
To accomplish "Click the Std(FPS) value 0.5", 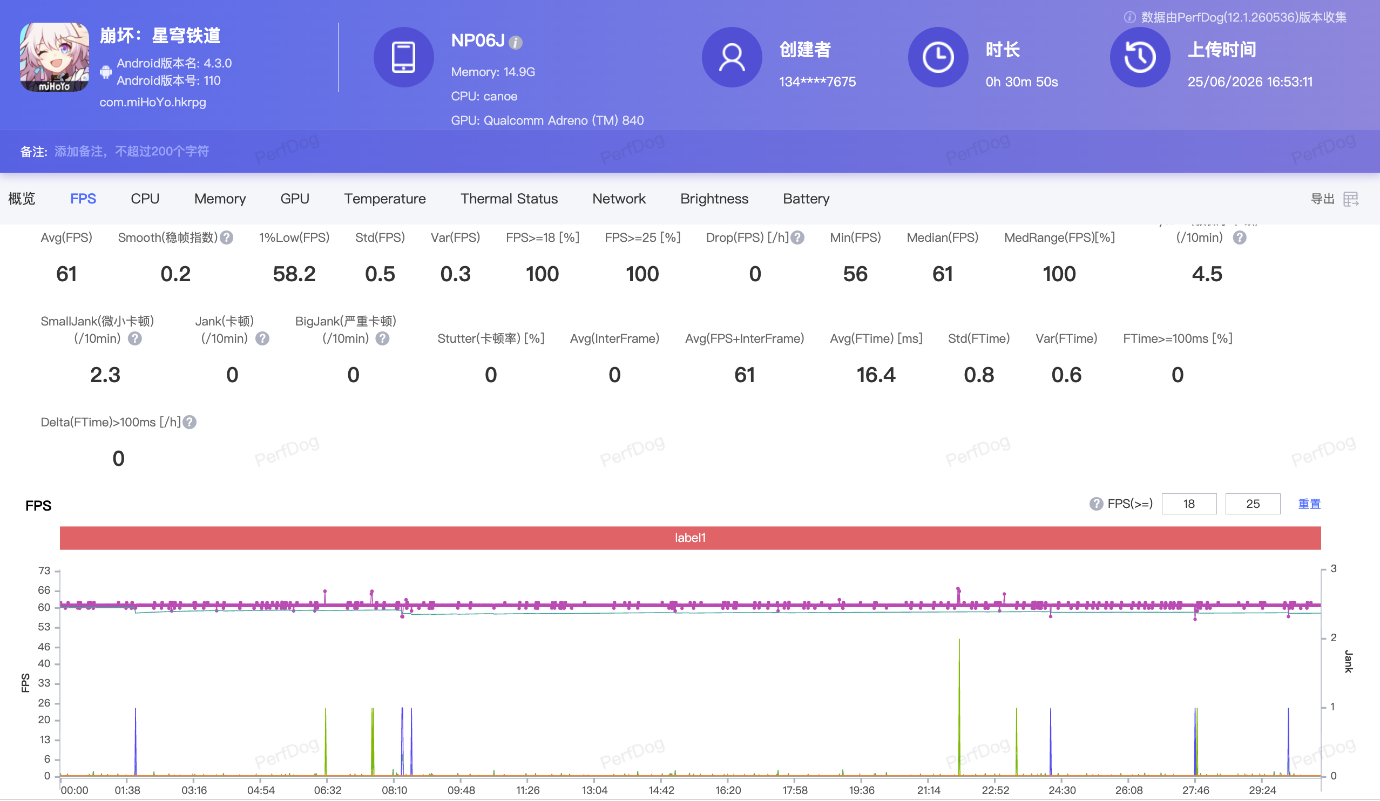I will click(380, 274).
